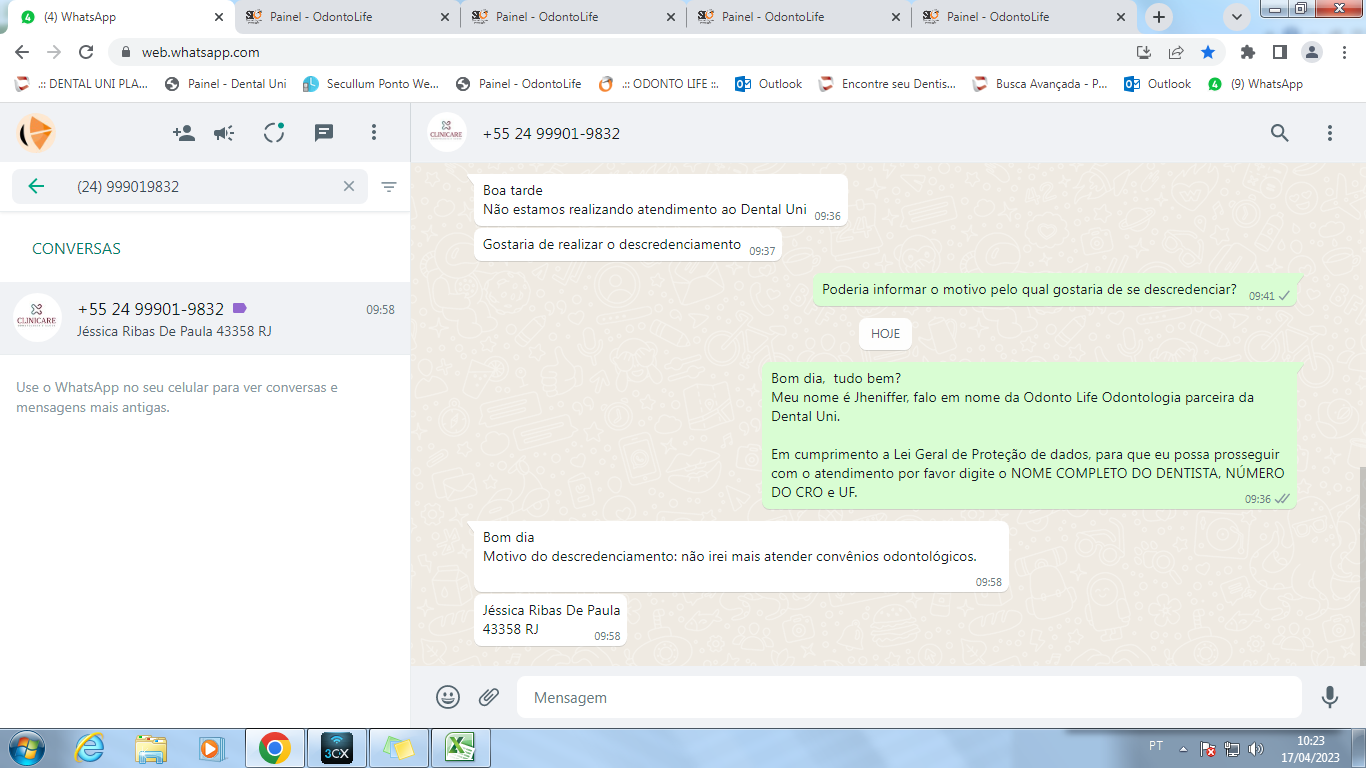Record a voice message with microphone
Image resolution: width=1366 pixels, height=768 pixels.
tap(1330, 697)
